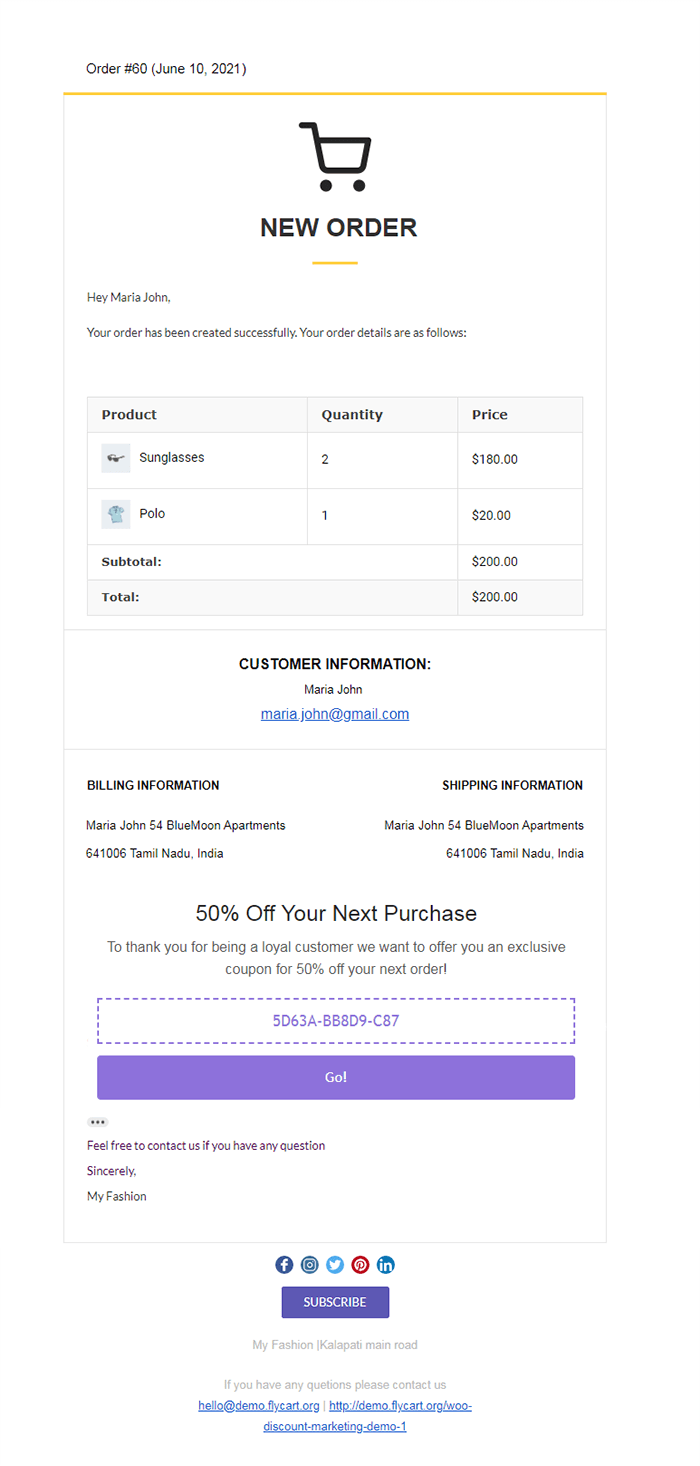Click the Polo shirt product thumbnail

[116, 515]
